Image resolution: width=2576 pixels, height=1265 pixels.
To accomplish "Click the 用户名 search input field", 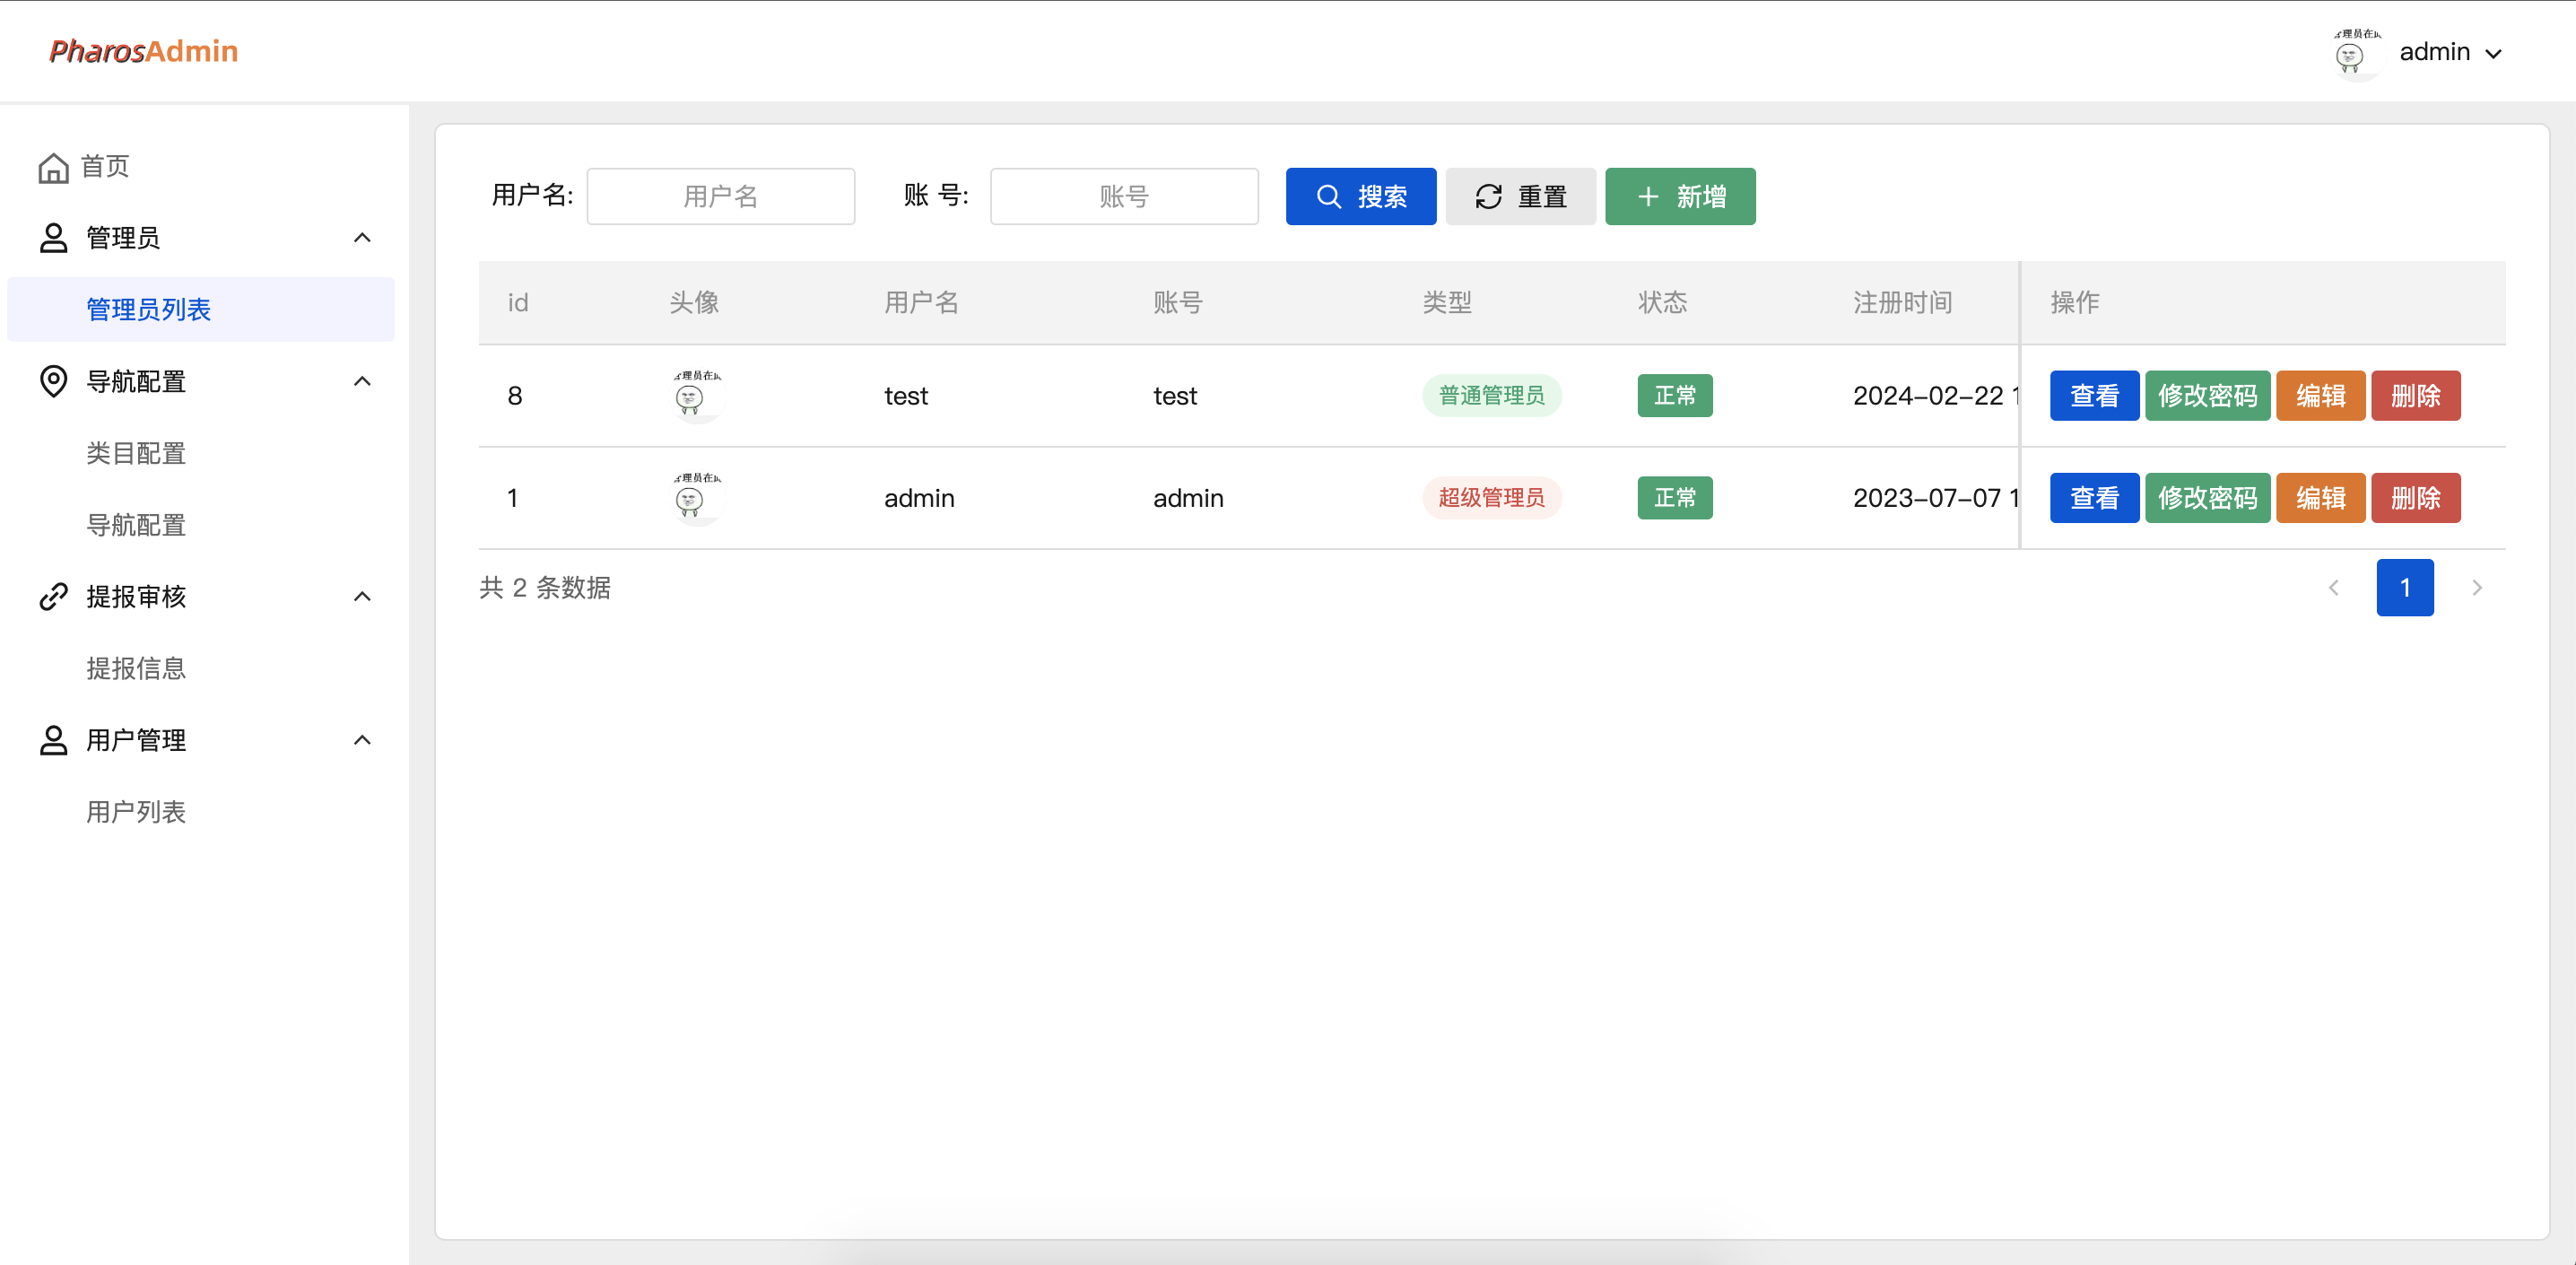I will point(720,196).
